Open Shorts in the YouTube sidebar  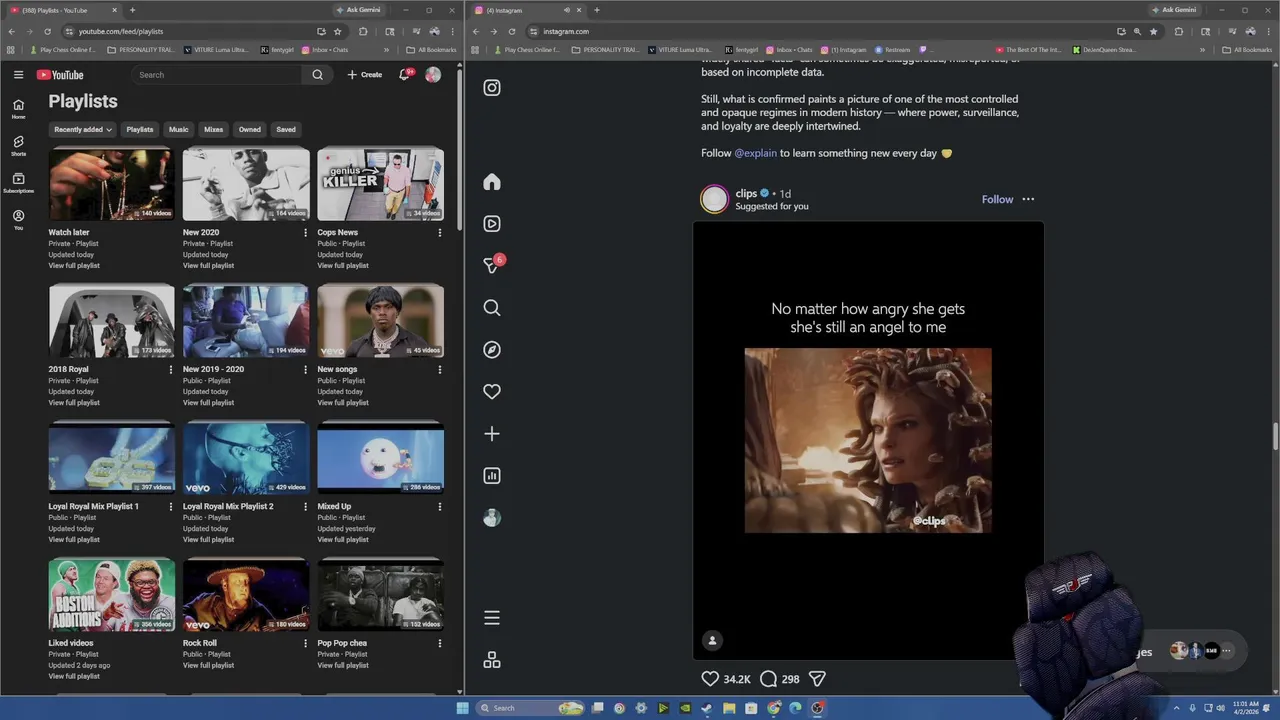[x=18, y=145]
